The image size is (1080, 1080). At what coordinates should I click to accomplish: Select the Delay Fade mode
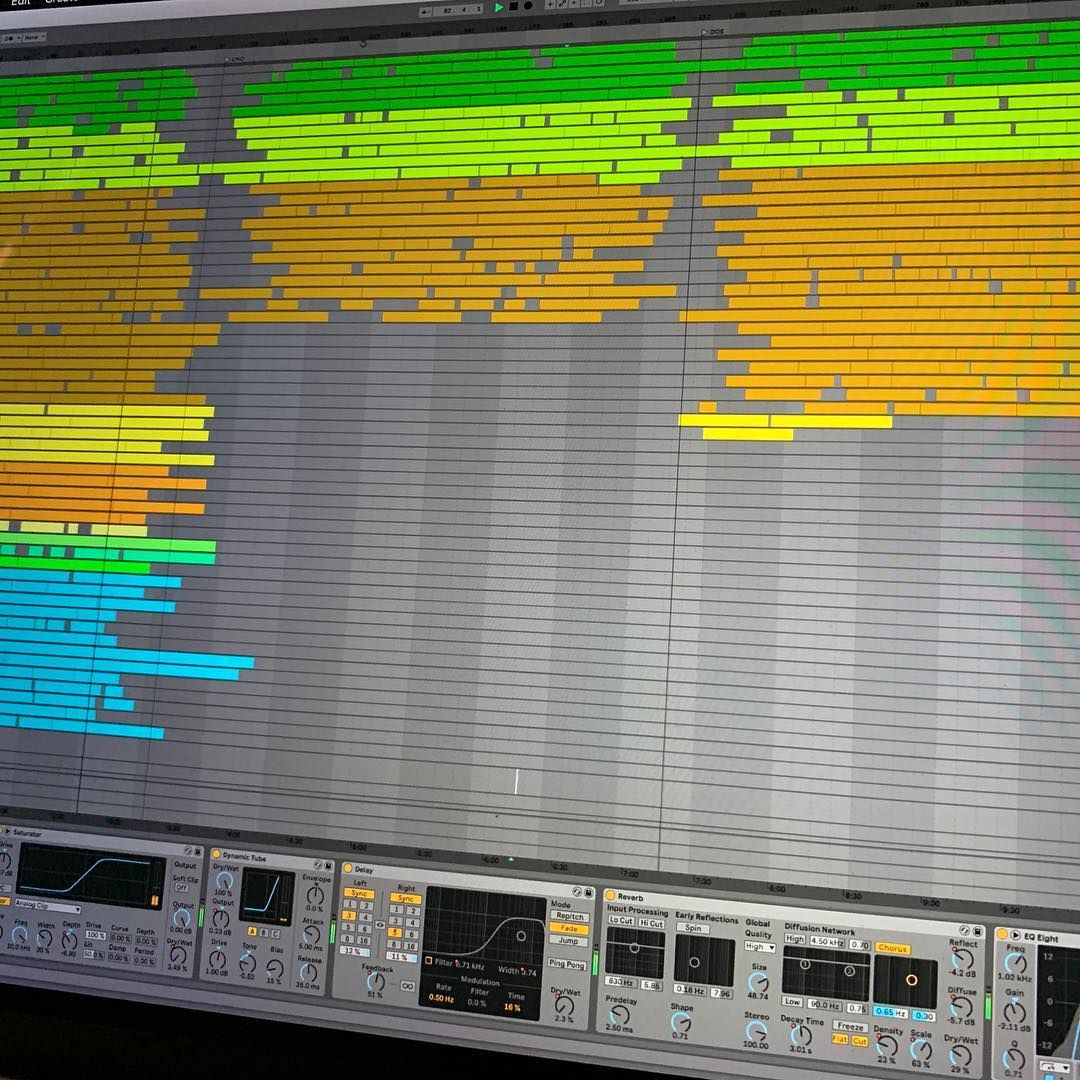(569, 928)
